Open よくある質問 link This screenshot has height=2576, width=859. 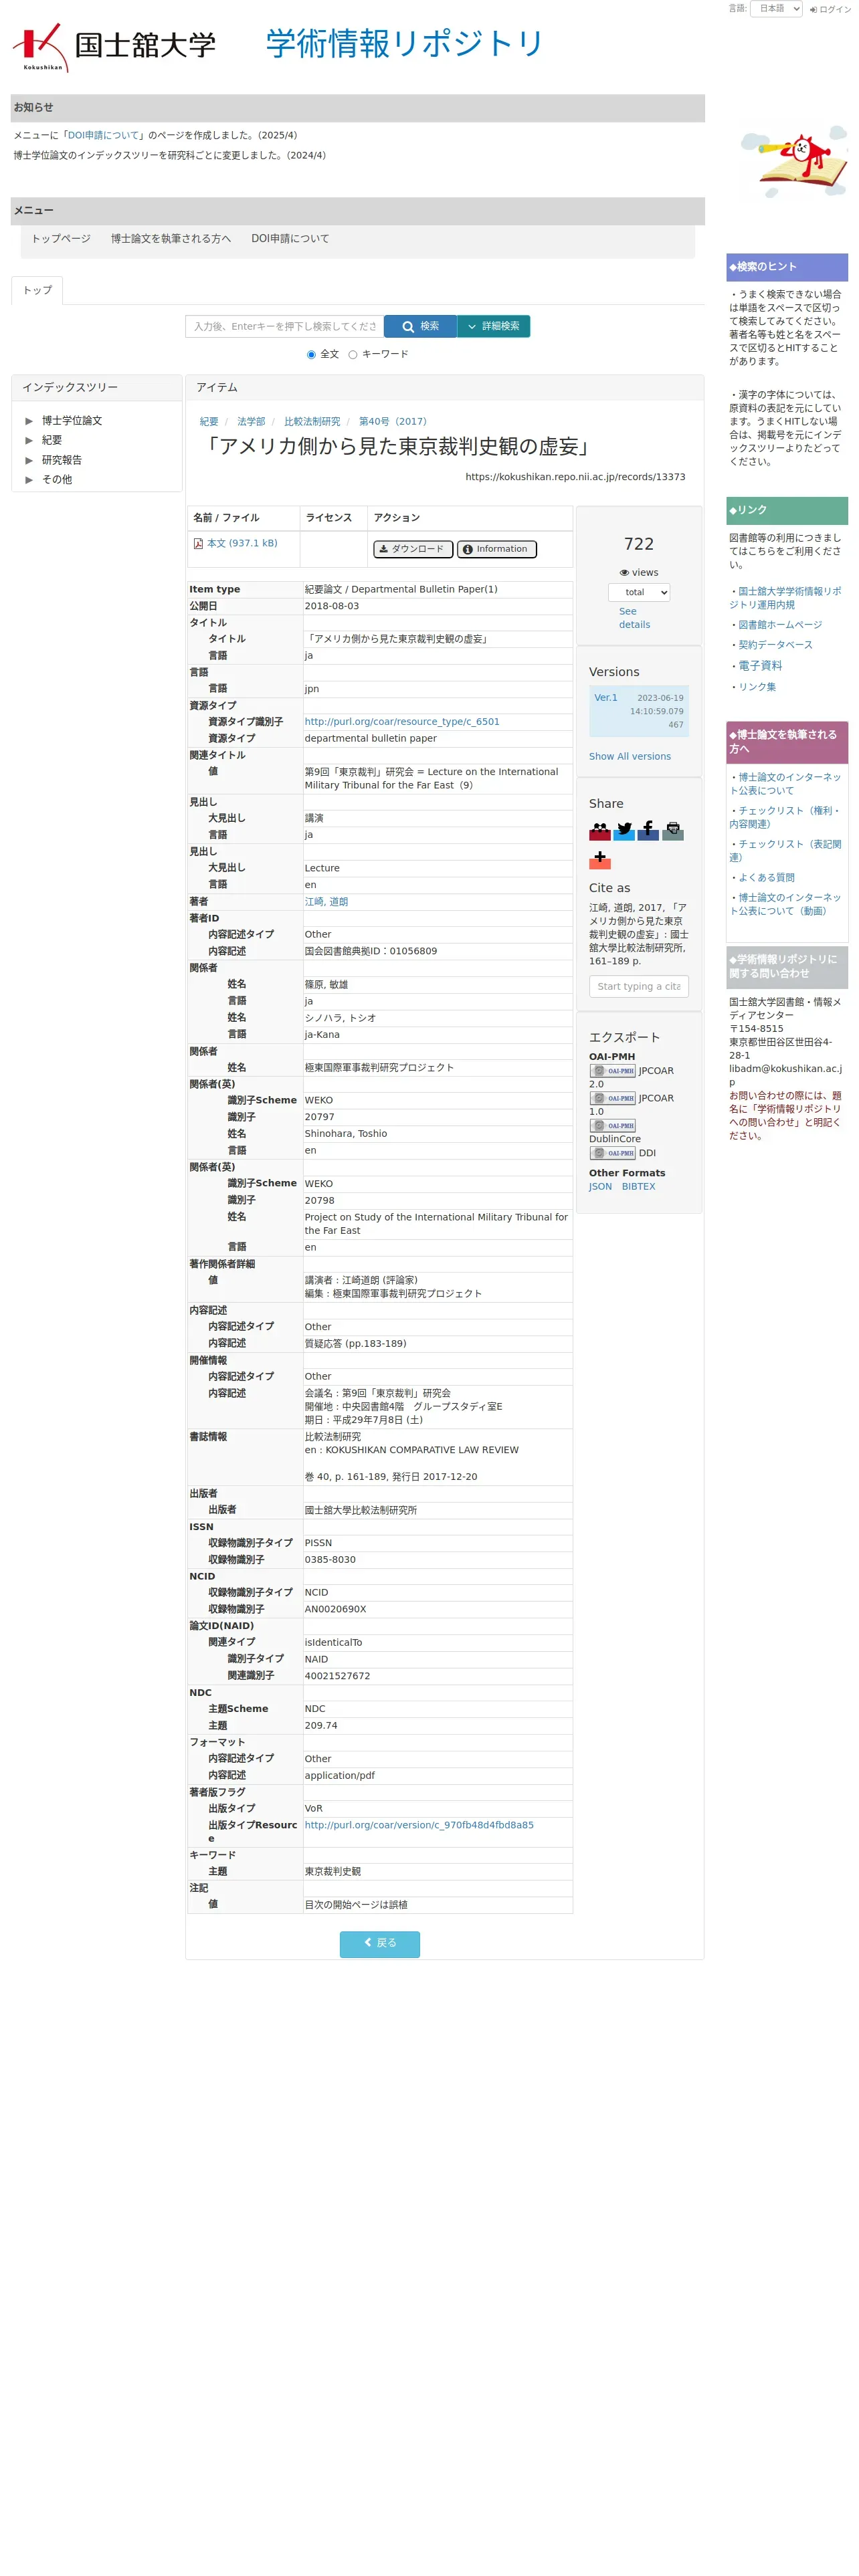point(766,878)
